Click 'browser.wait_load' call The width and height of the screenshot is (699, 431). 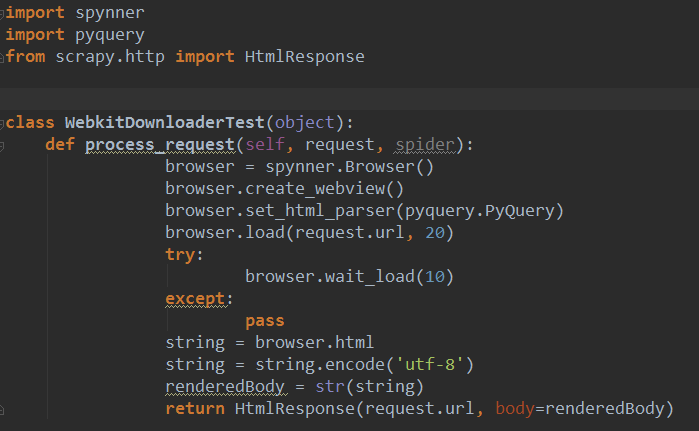point(330,277)
